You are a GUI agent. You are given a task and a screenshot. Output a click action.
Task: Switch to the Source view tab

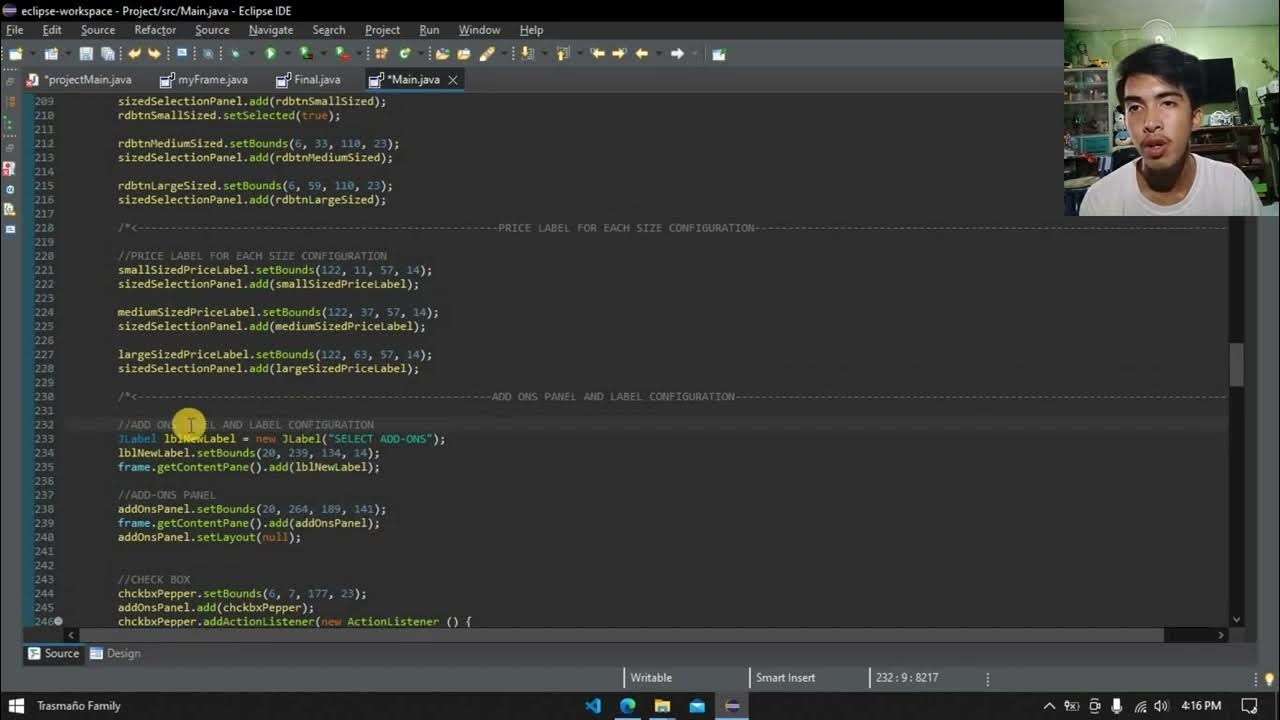(x=54, y=653)
